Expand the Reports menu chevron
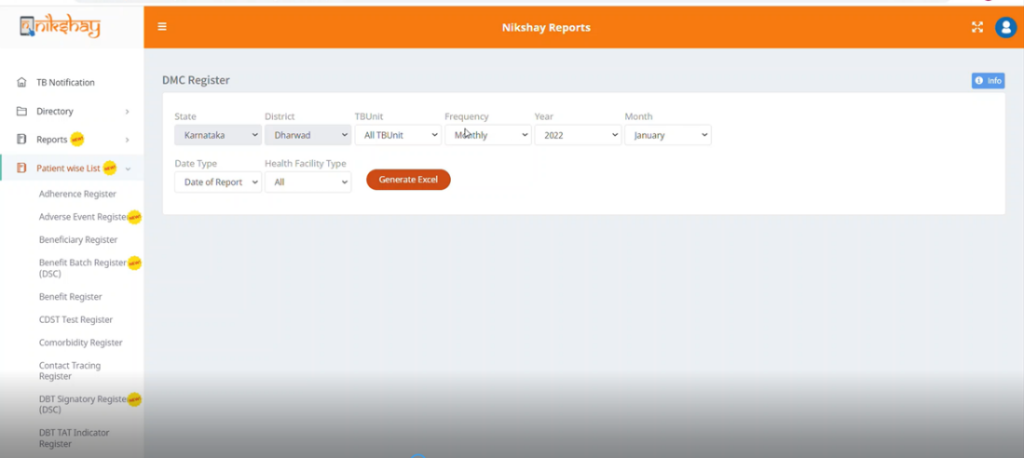Viewport: 1024px width, 458px height. (x=127, y=140)
